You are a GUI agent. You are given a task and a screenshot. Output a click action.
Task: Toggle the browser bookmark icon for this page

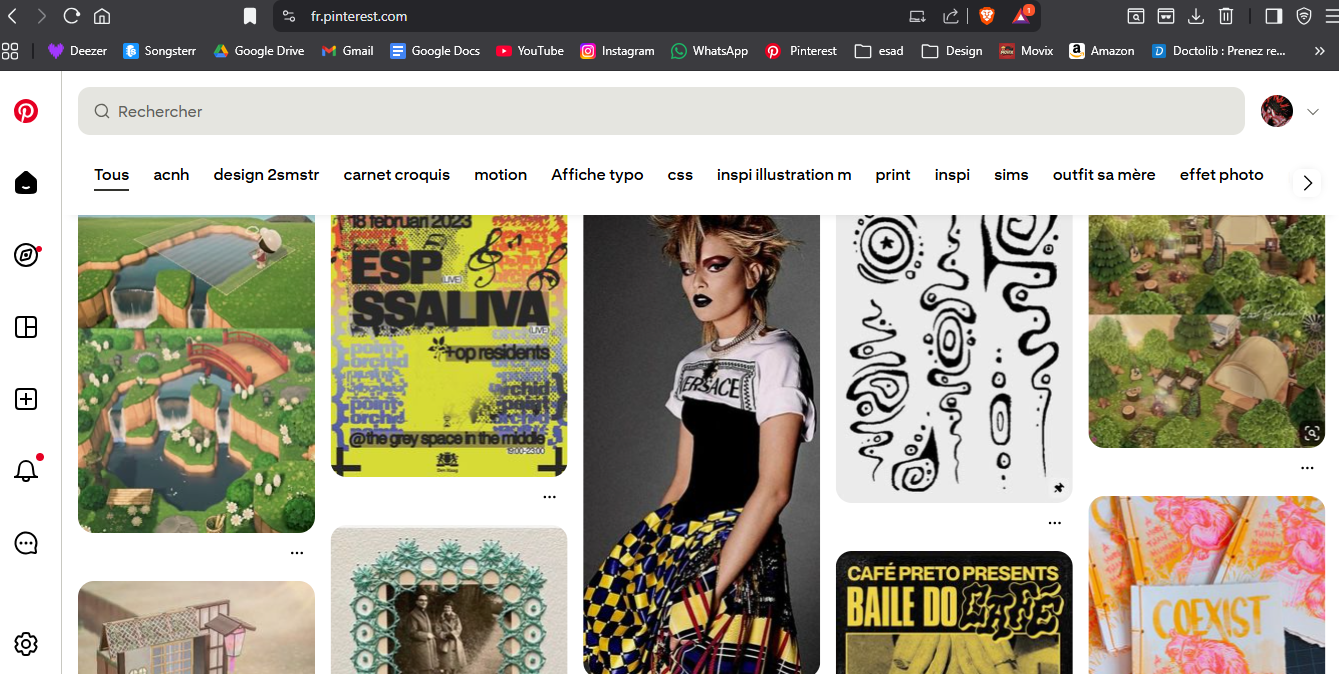250,16
